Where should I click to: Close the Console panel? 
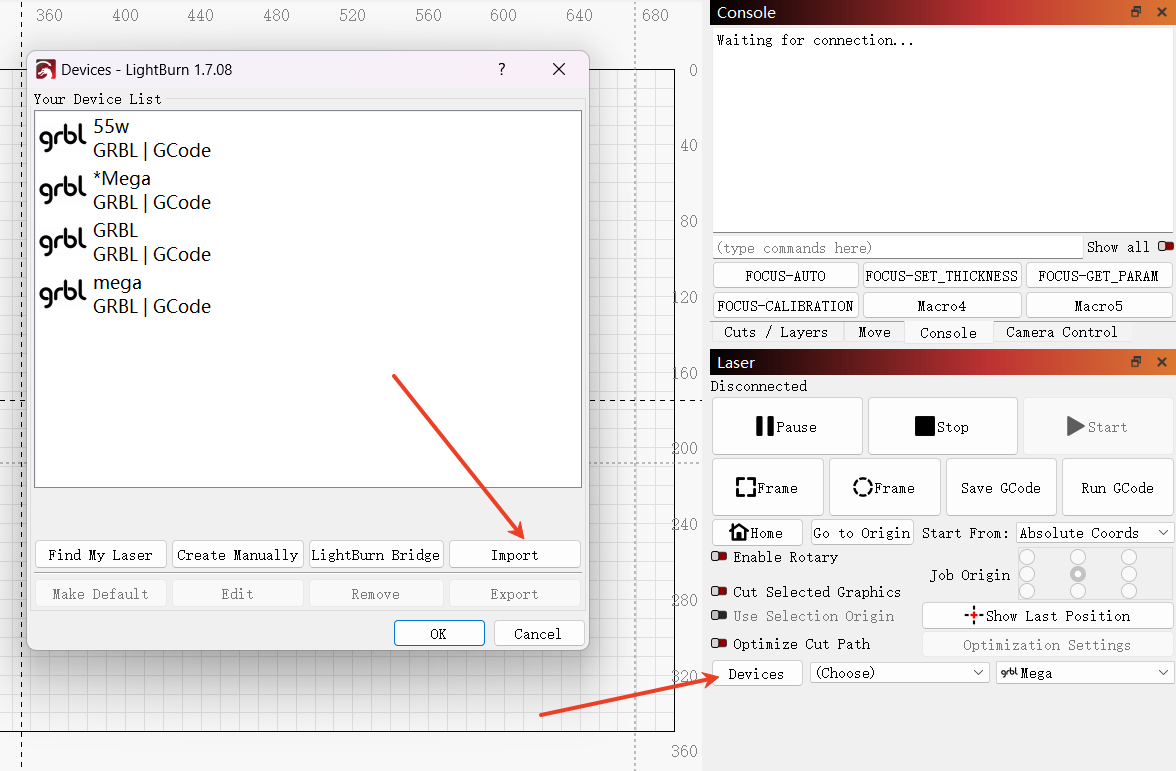point(1162,12)
